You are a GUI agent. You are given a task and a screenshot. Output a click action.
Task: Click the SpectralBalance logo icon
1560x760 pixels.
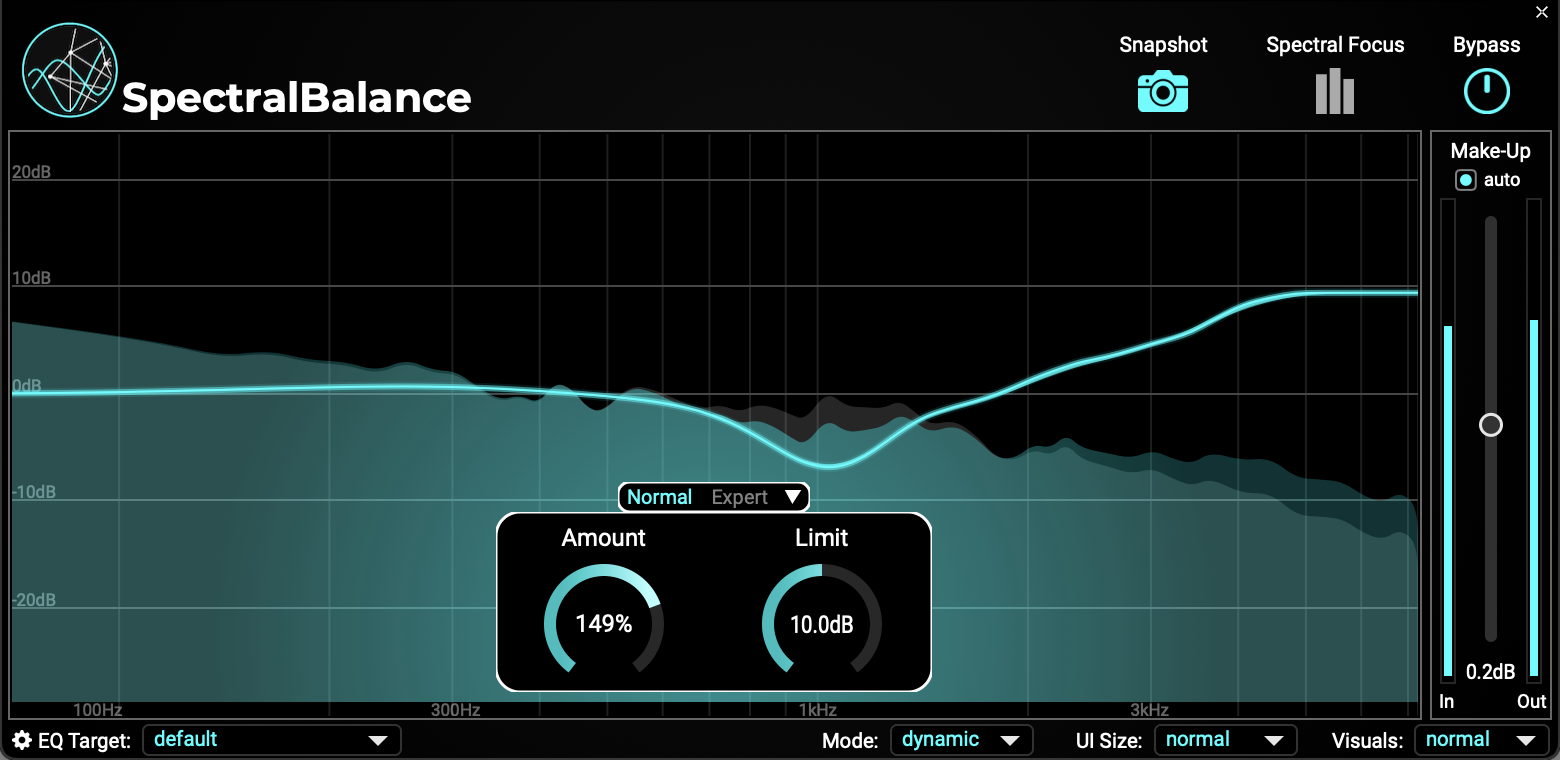(x=70, y=71)
